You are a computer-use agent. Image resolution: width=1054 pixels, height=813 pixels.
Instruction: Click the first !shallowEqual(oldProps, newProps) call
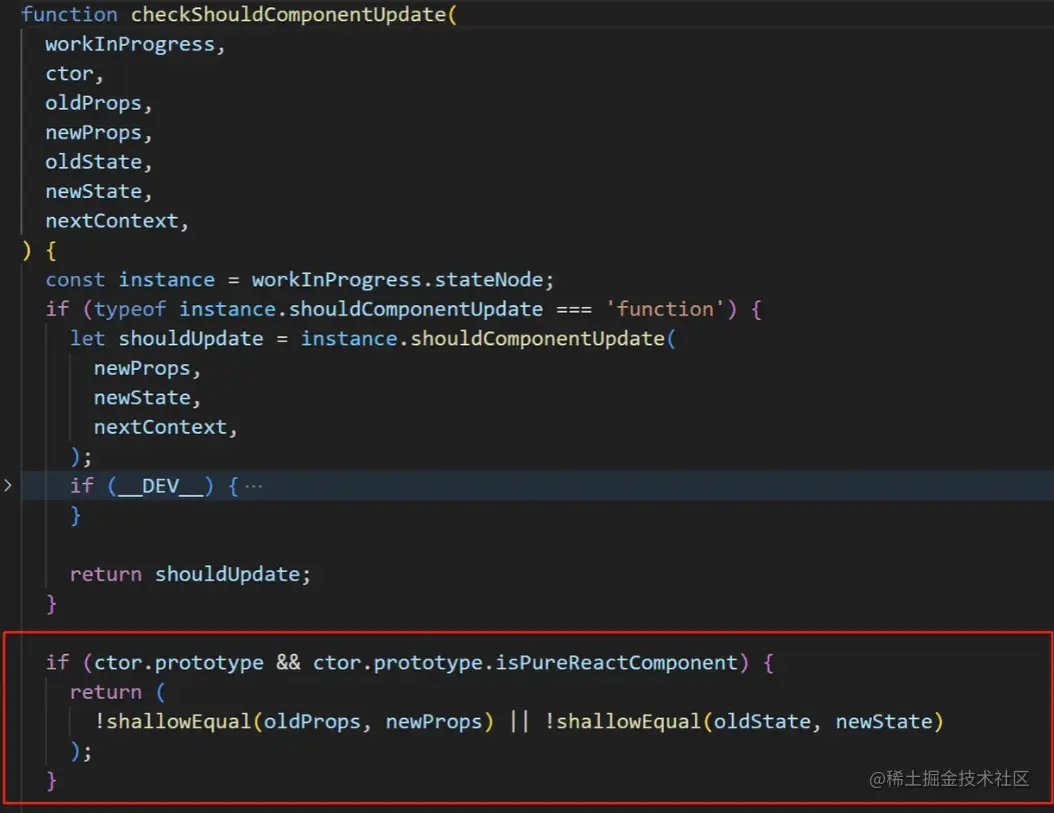tap(294, 722)
